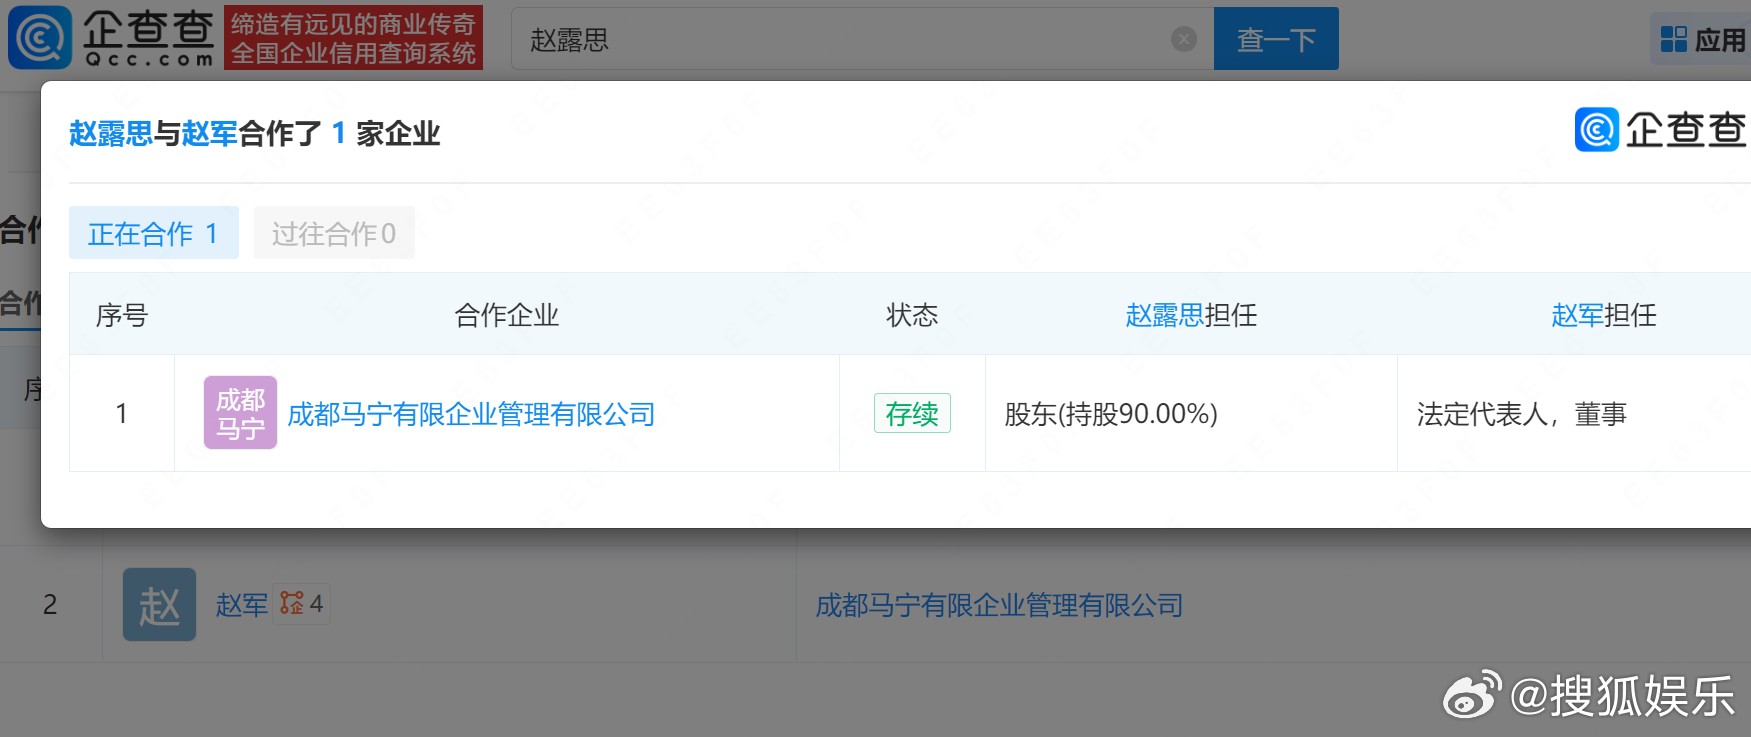Click 赵军 in the 担任 column header
Screen dimensions: 1751x737
point(1577,315)
